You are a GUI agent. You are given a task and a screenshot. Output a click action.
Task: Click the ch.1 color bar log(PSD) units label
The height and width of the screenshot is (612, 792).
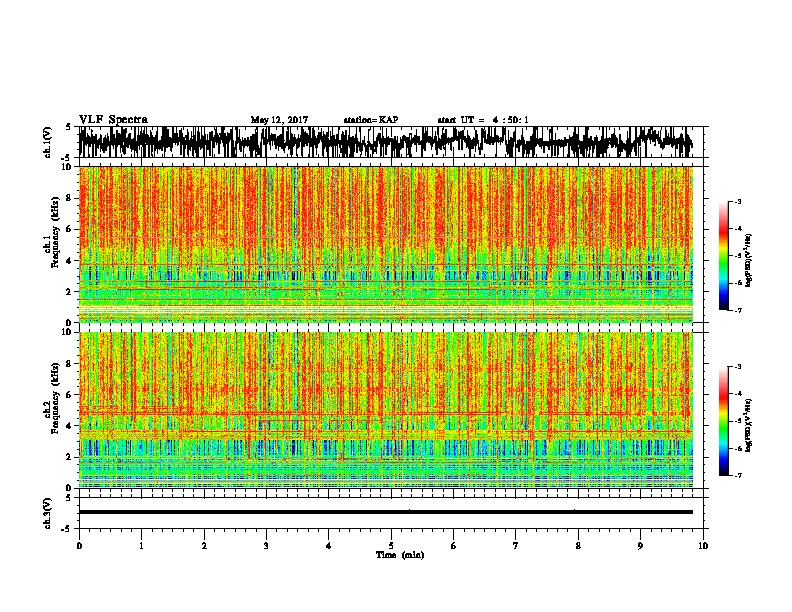749,260
